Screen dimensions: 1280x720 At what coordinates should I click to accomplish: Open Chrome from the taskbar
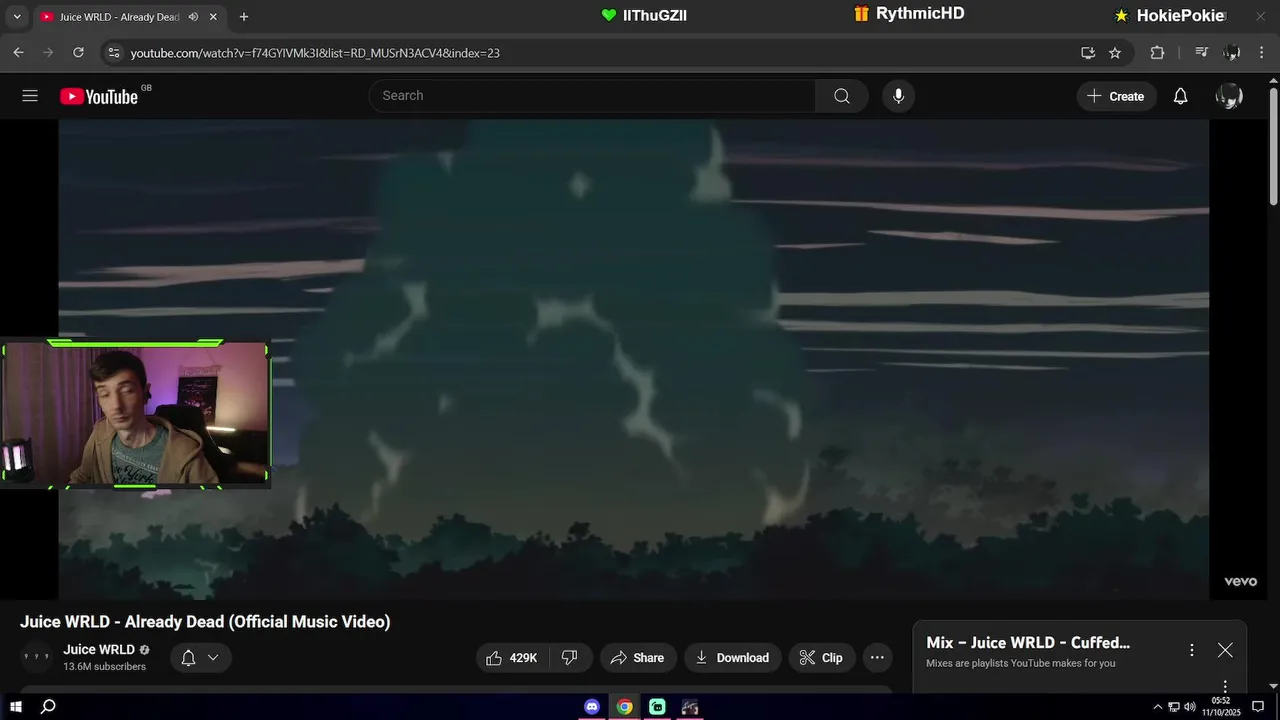coord(624,707)
